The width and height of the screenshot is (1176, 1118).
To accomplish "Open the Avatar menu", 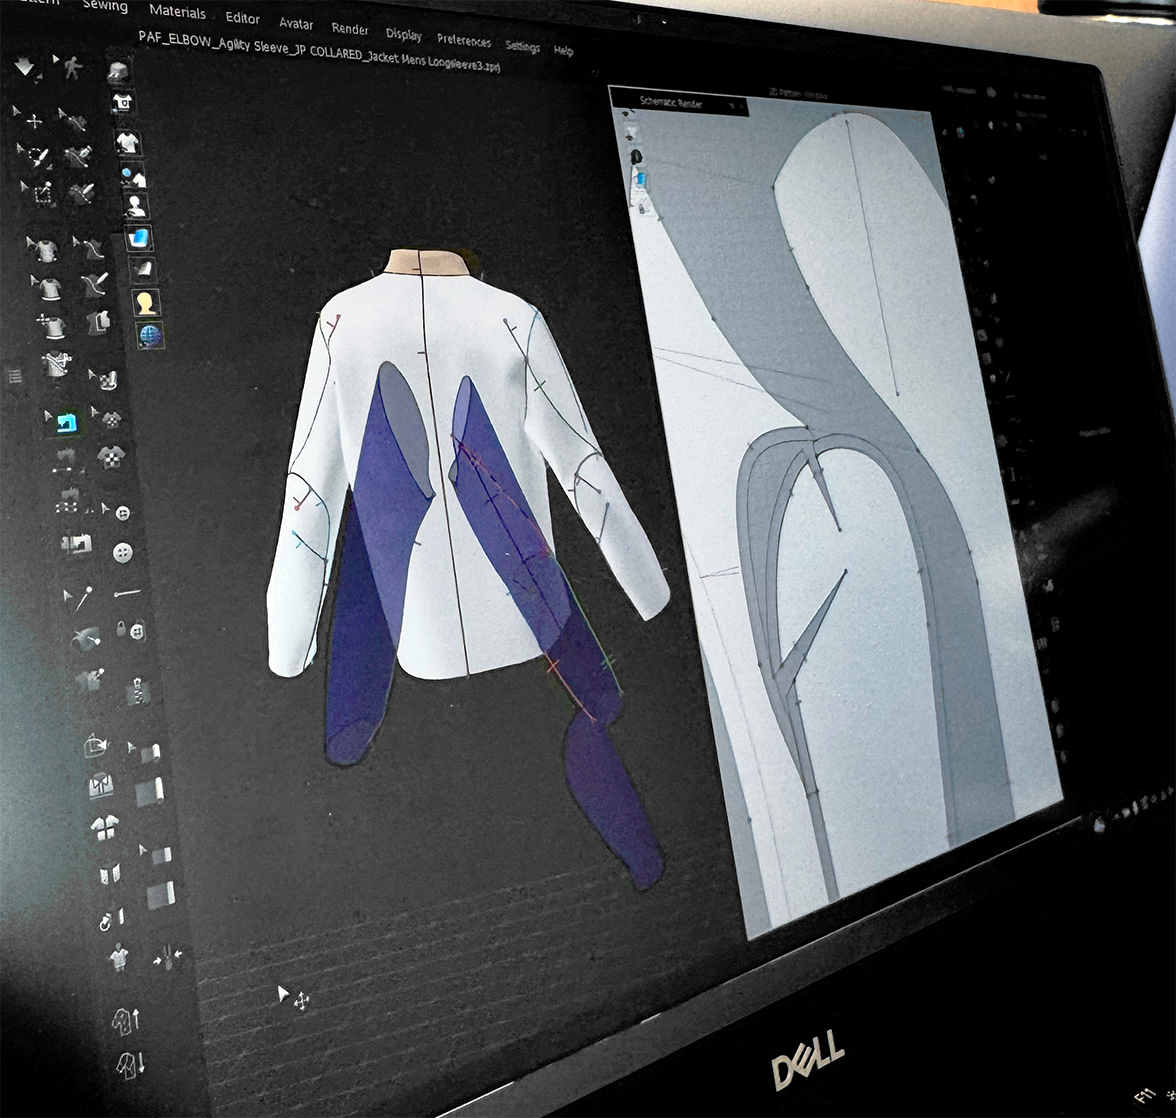I will (x=296, y=23).
